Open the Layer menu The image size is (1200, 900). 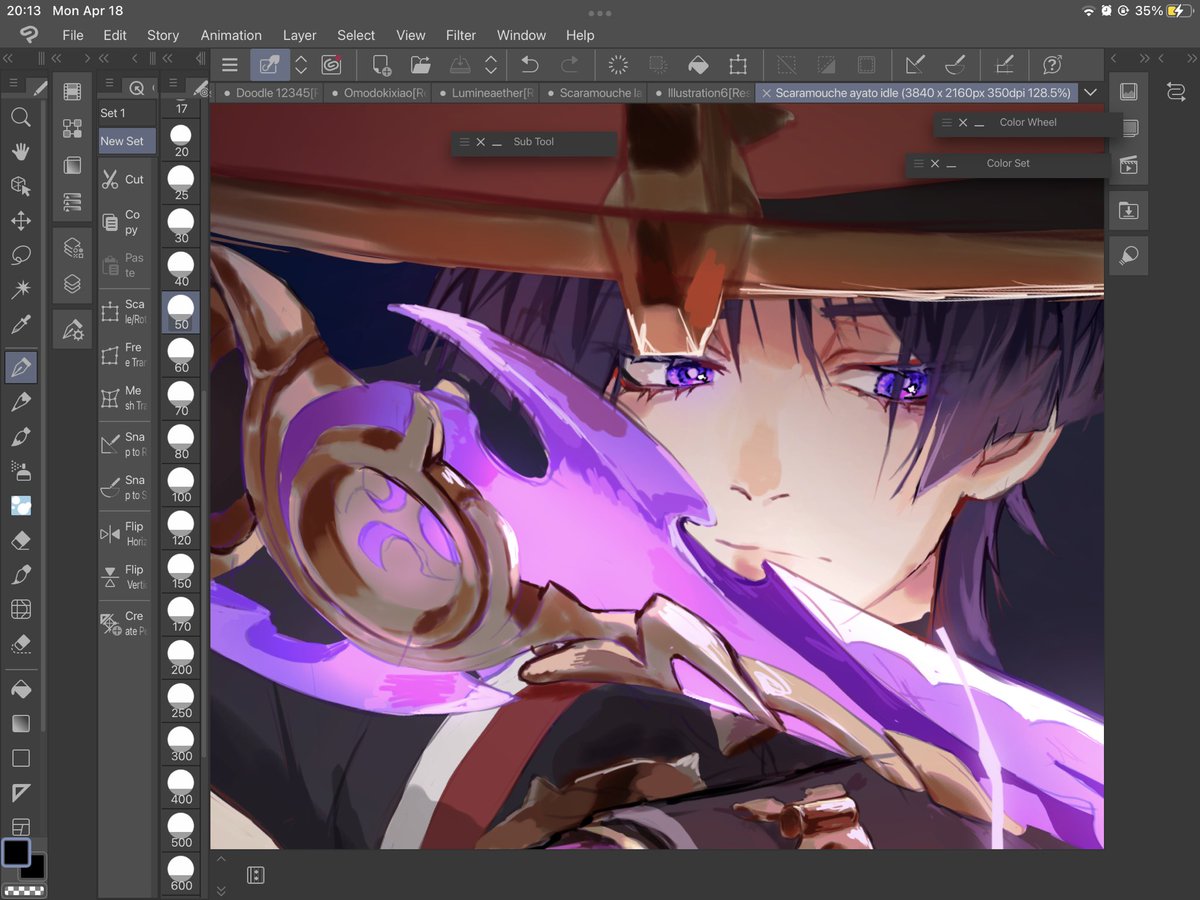coord(299,35)
